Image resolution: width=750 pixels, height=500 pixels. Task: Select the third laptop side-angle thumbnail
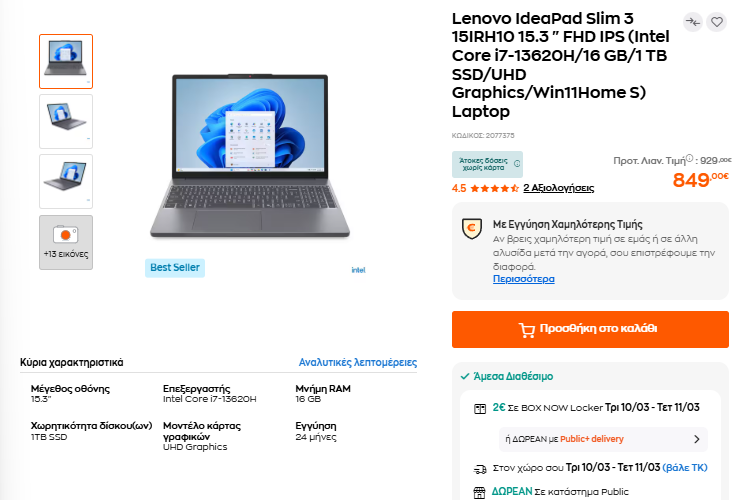click(66, 181)
